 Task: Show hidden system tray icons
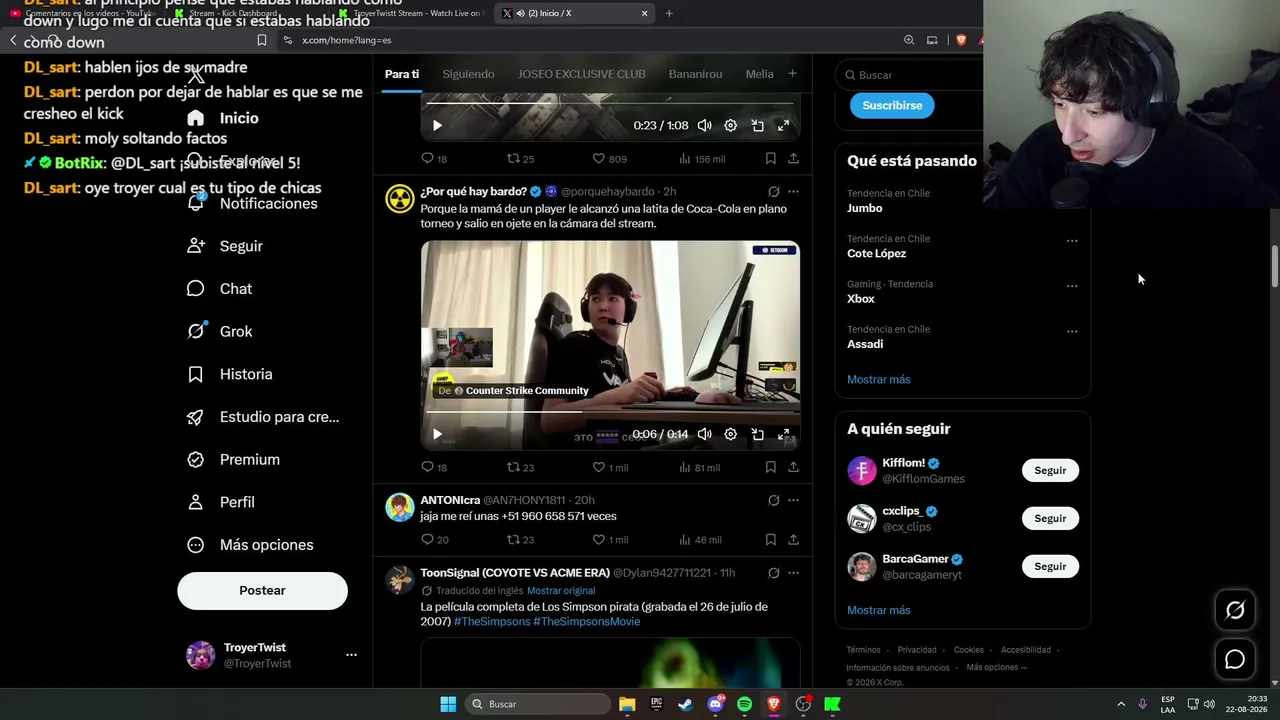[x=1121, y=704]
